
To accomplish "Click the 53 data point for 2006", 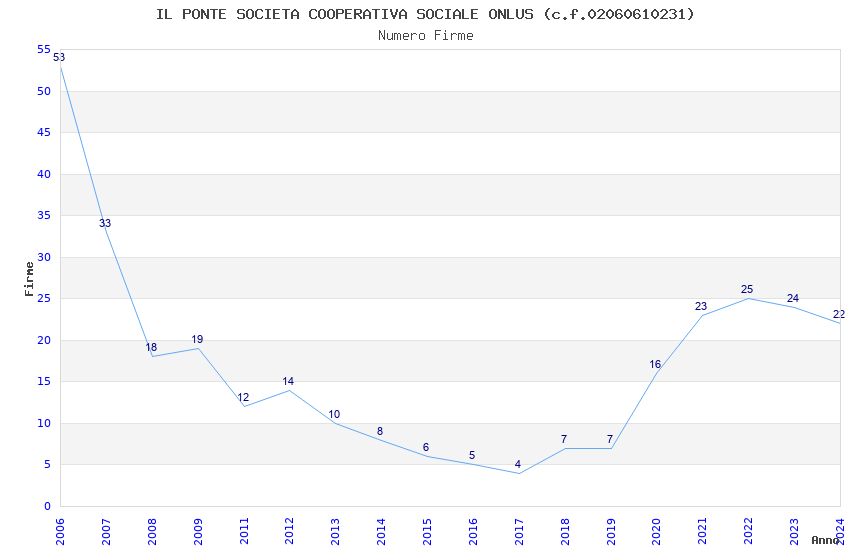I will pyautogui.click(x=60, y=57).
